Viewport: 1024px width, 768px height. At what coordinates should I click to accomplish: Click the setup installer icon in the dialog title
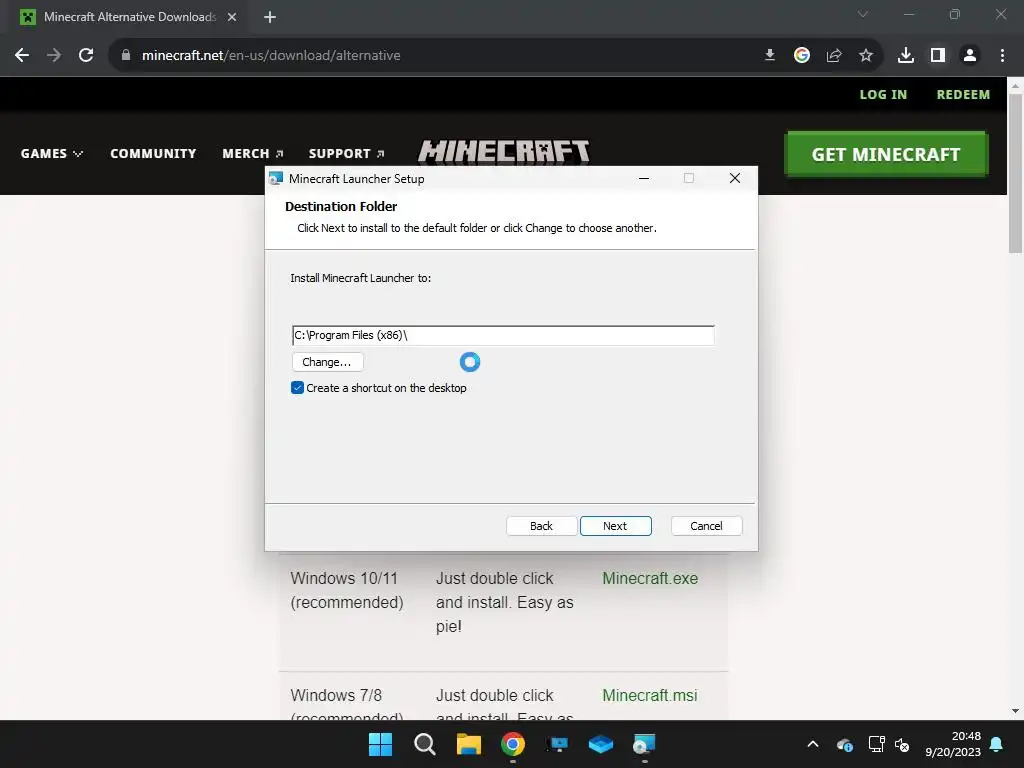(x=276, y=178)
